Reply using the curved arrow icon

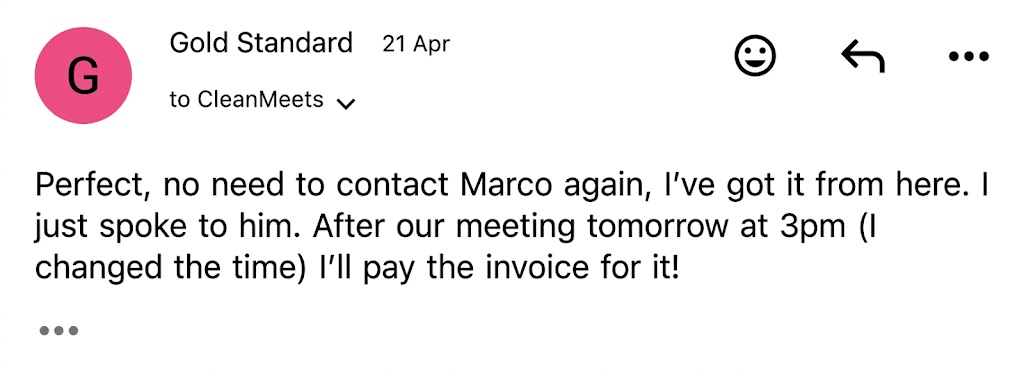[x=863, y=56]
